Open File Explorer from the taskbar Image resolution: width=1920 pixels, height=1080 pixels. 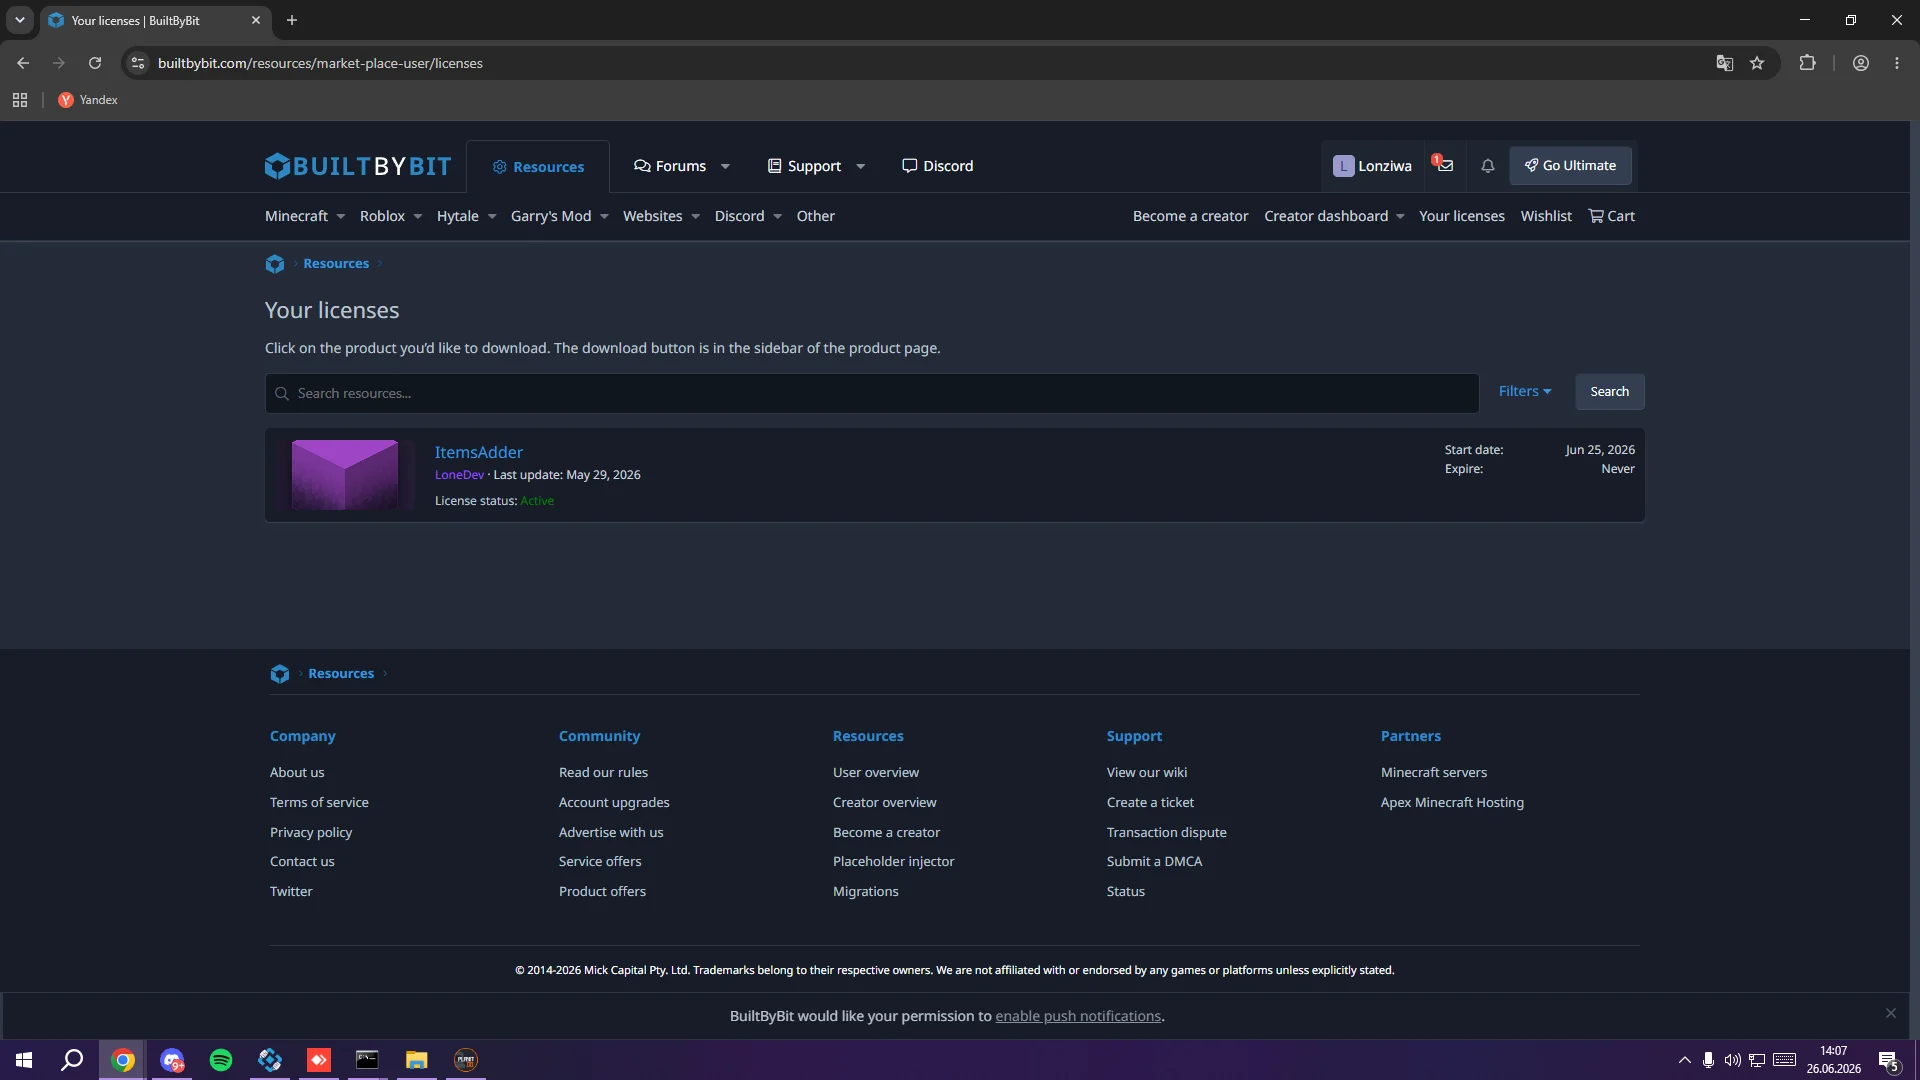(x=417, y=1060)
